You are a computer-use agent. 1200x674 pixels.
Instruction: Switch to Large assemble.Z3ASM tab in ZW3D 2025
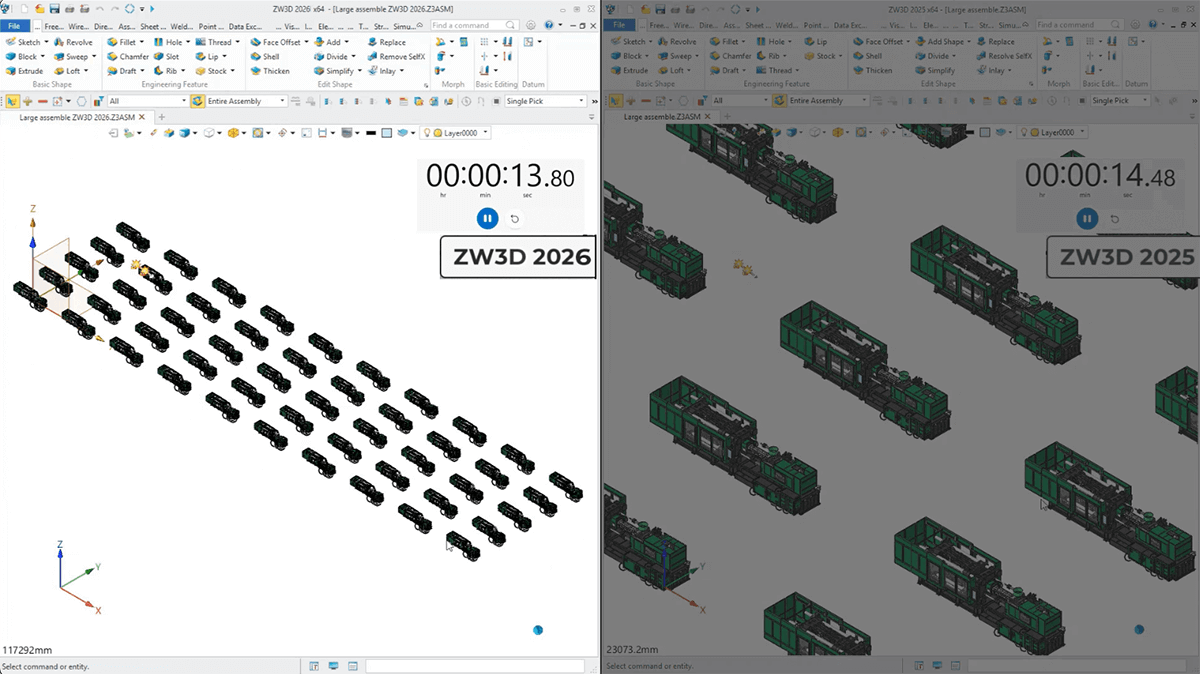coord(661,117)
